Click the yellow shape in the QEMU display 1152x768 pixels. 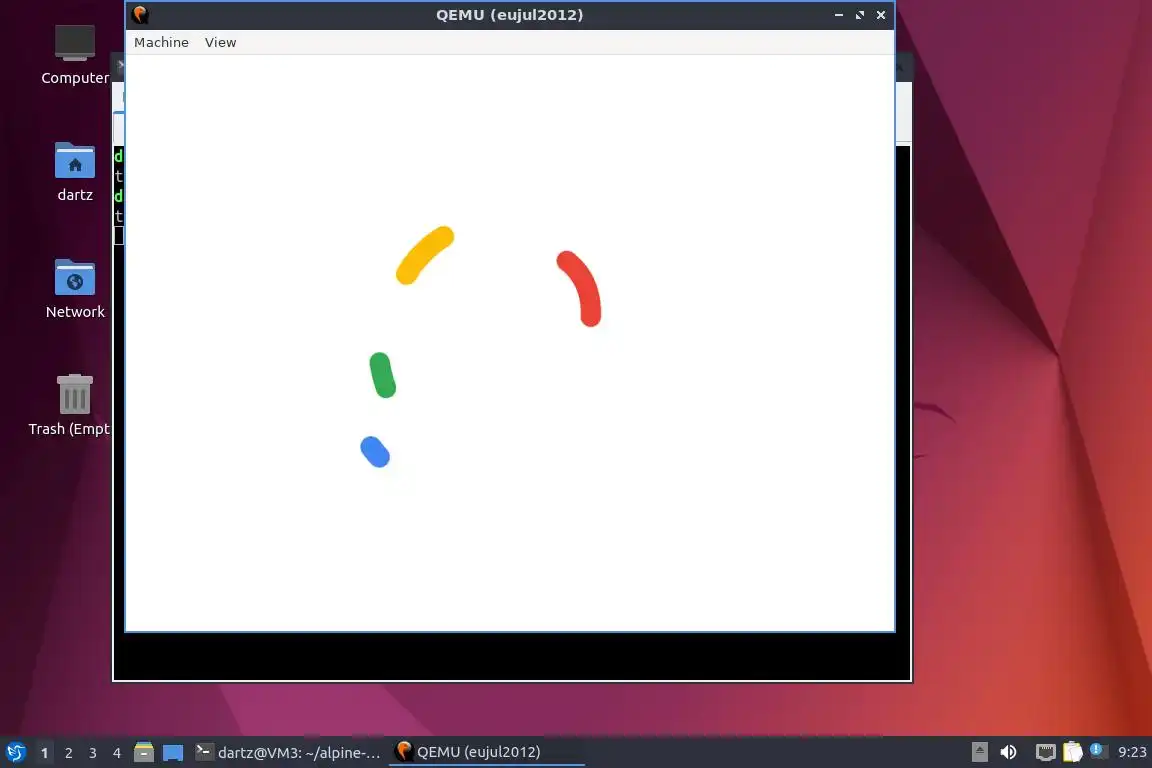[425, 255]
